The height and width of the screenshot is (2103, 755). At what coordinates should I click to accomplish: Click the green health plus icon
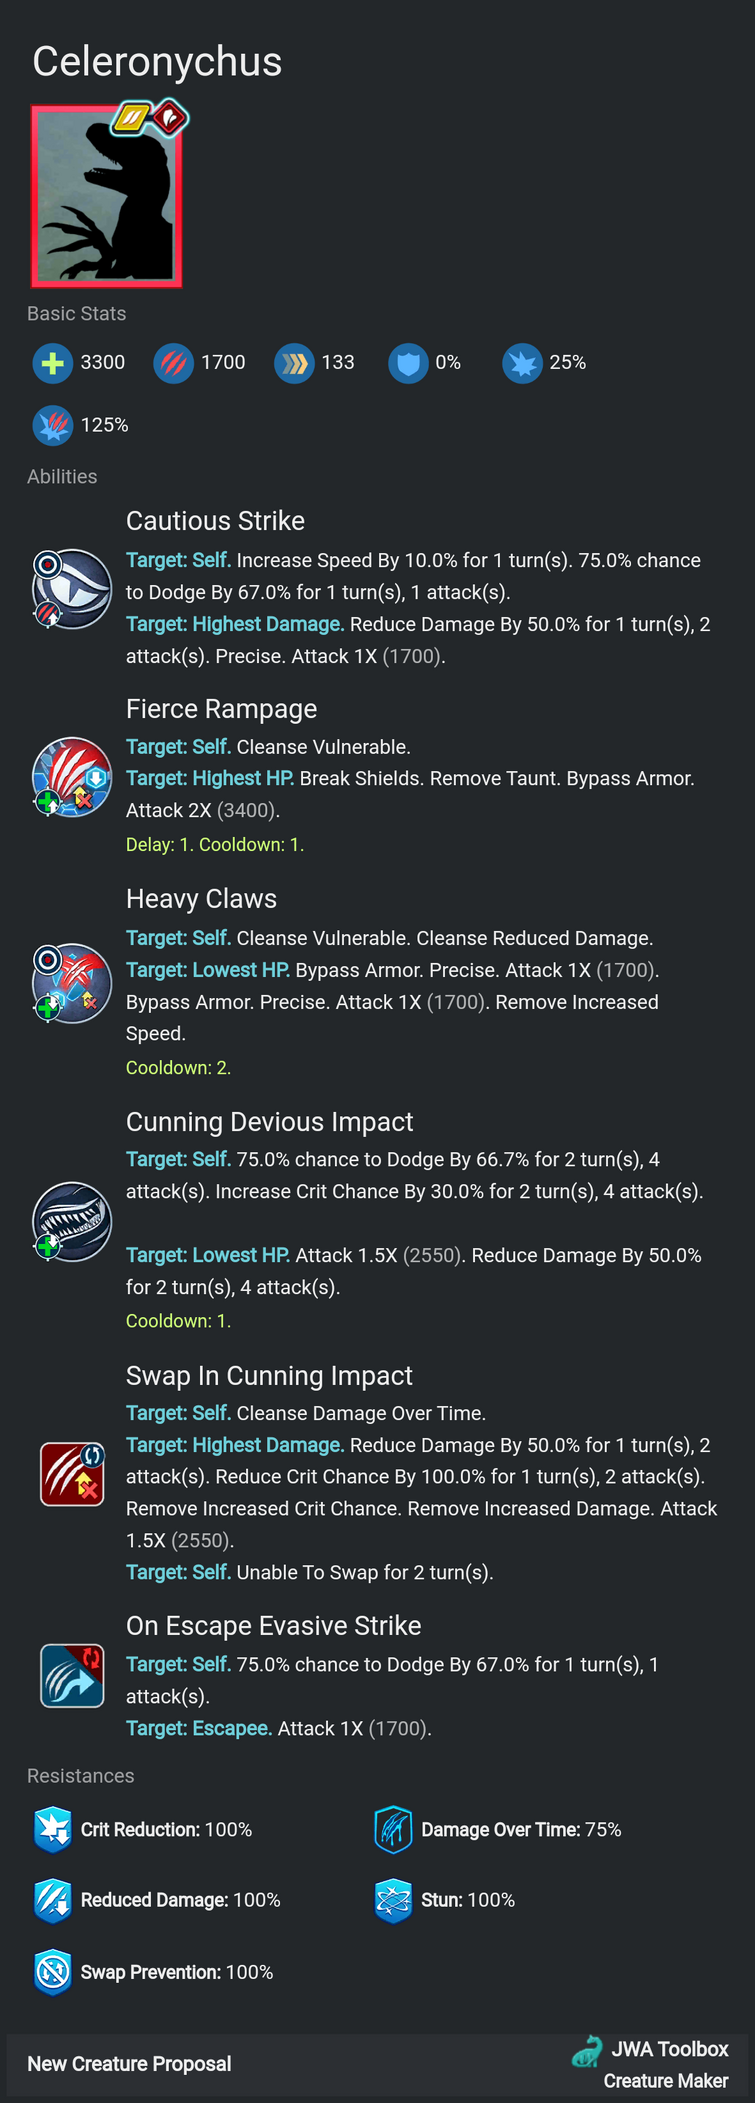coord(52,363)
